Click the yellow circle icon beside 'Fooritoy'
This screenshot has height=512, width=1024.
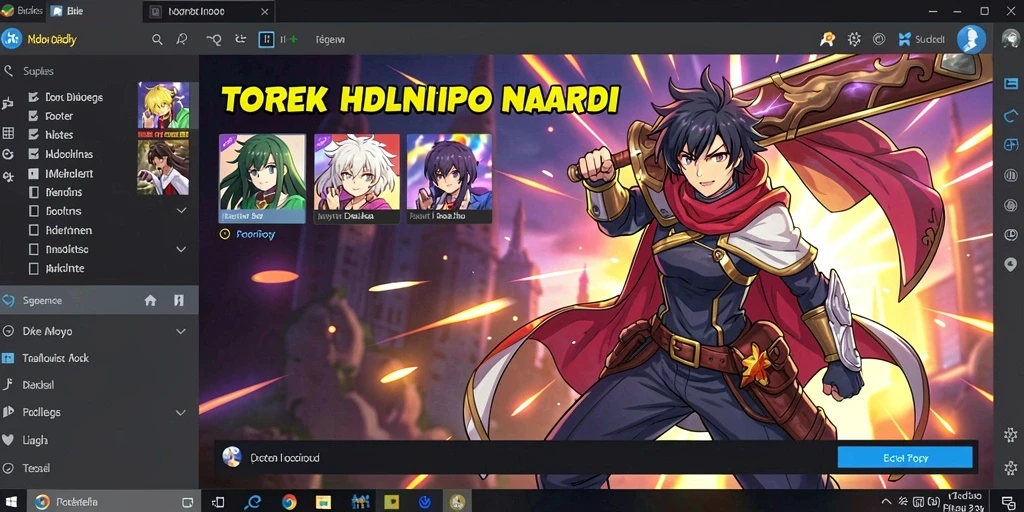(225, 234)
